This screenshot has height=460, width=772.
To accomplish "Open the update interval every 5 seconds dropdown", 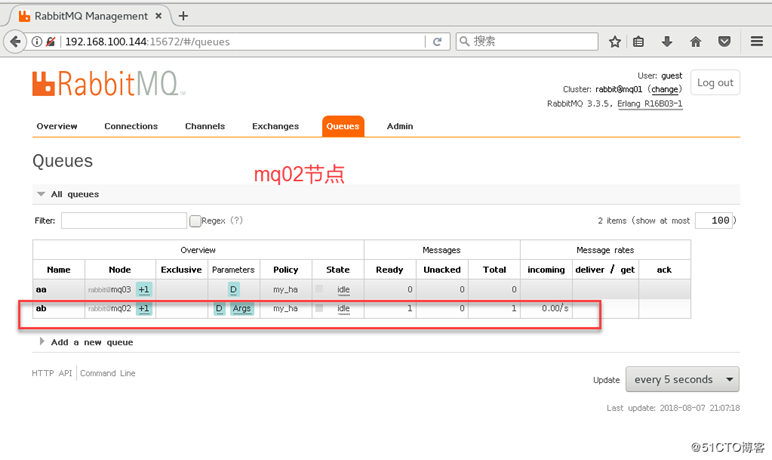I will (x=682, y=379).
